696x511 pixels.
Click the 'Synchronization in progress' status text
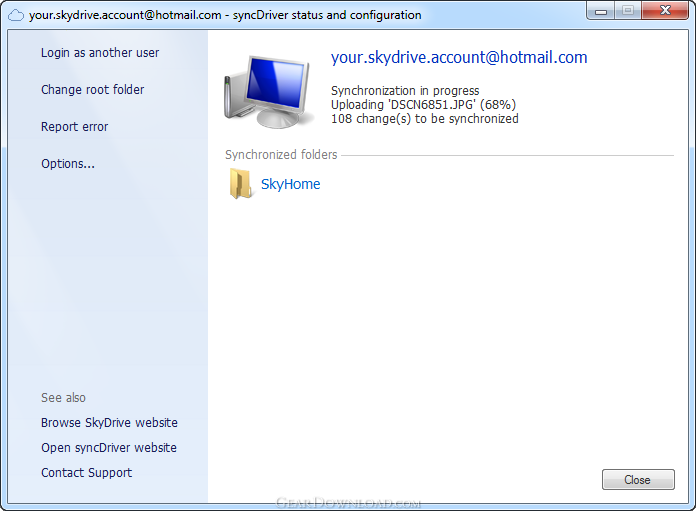pyautogui.click(x=405, y=91)
